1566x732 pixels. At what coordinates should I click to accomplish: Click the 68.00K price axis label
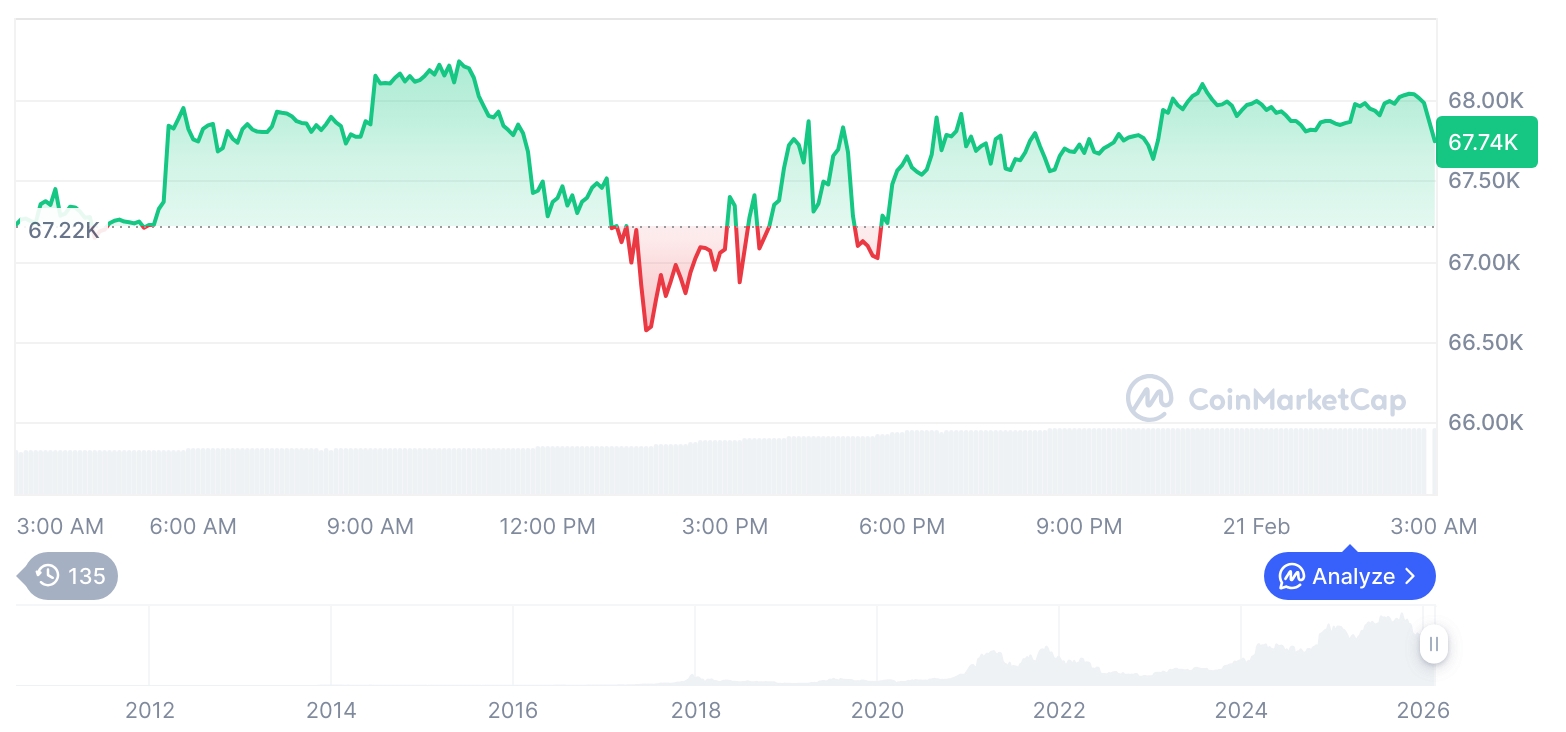(x=1485, y=101)
